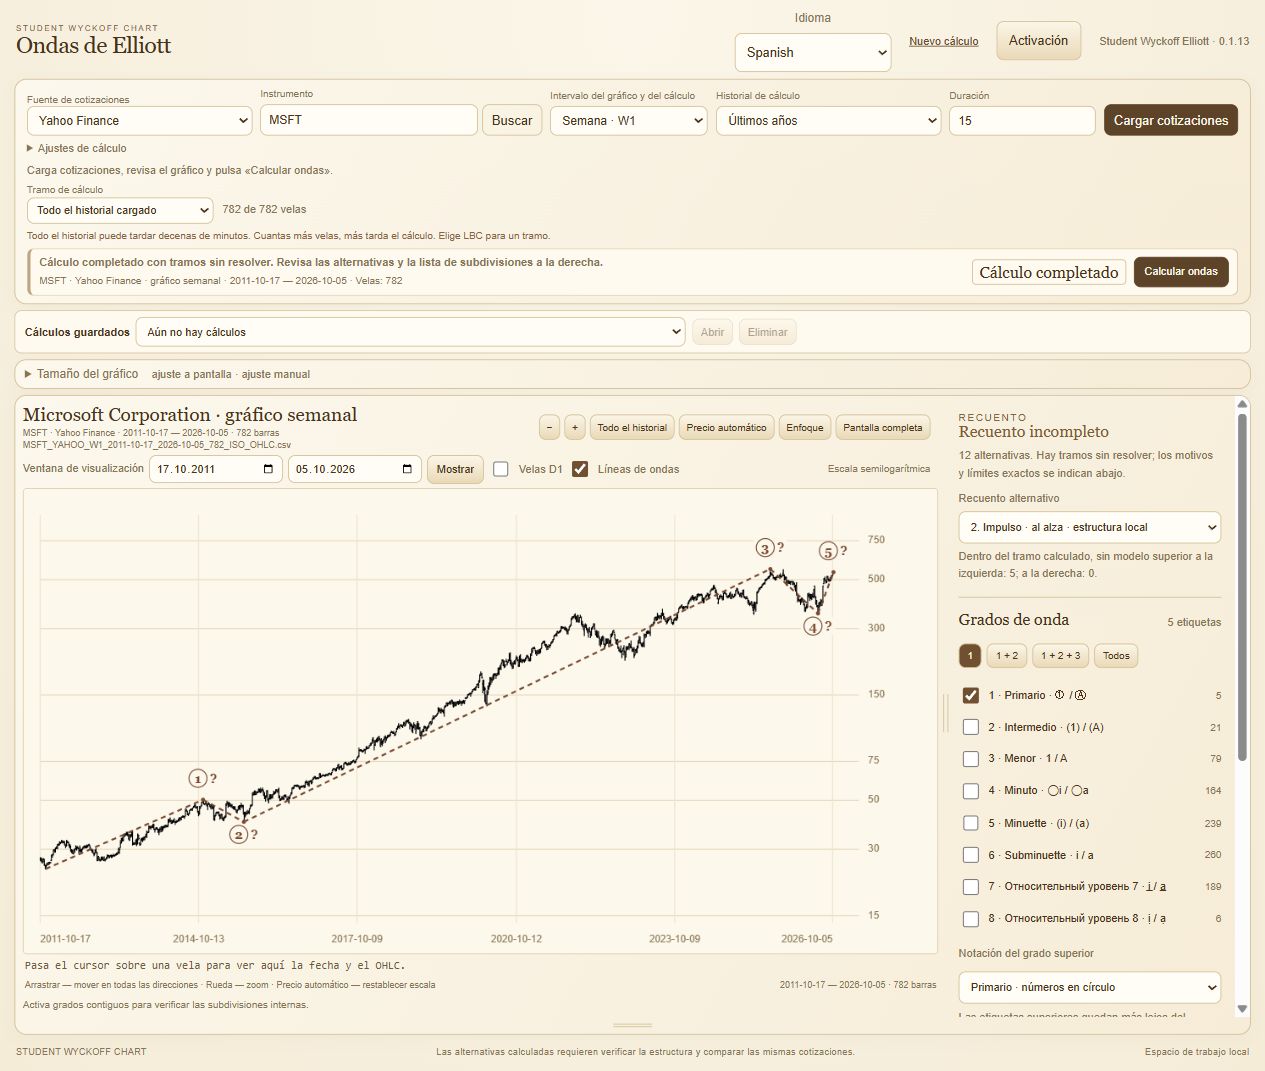Open calendar picker for start date 17.10.2011

(x=268, y=469)
